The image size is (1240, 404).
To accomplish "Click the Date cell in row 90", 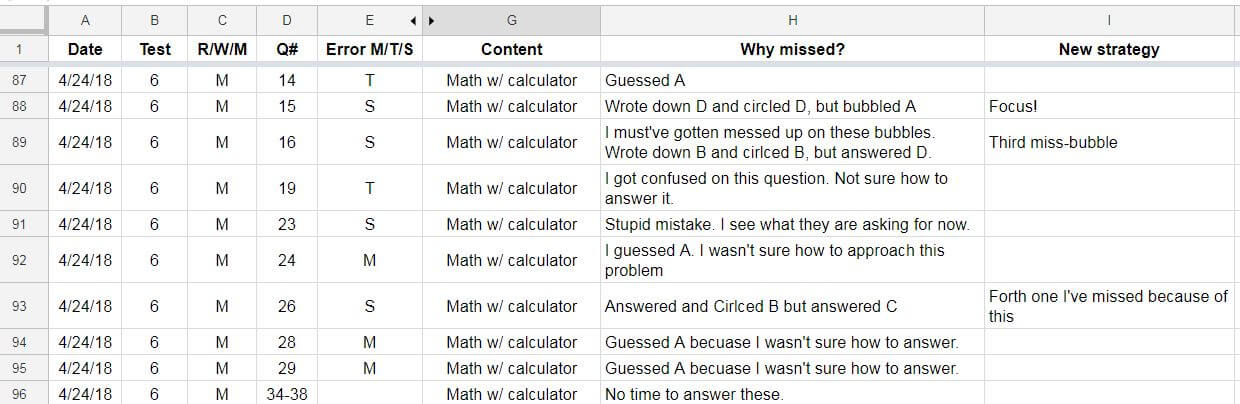I will (85, 188).
